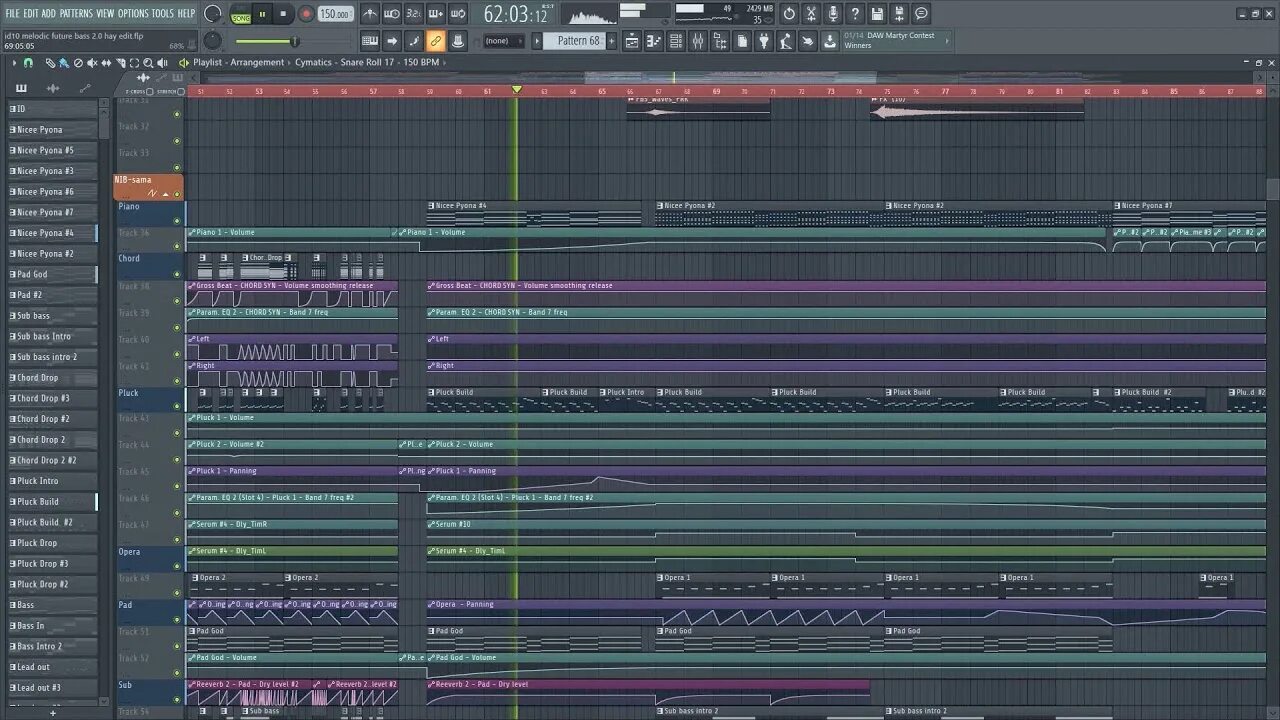Image resolution: width=1280 pixels, height=720 pixels.
Task: Click the plus button next to Pattern 68
Action: [x=611, y=41]
